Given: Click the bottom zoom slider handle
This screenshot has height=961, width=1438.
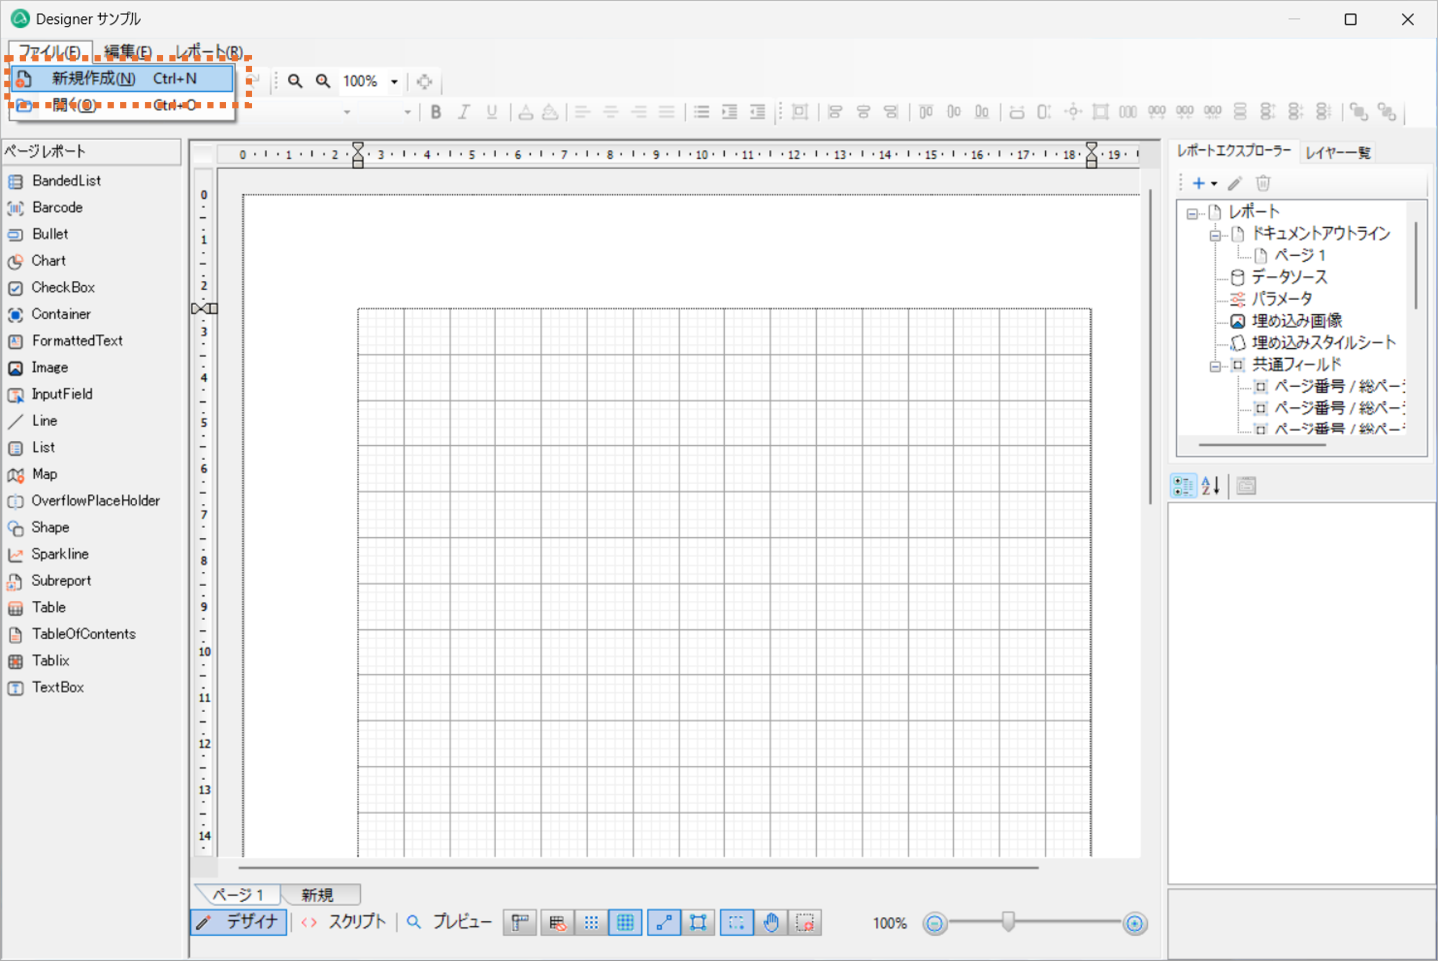Looking at the screenshot, I should 1008,922.
